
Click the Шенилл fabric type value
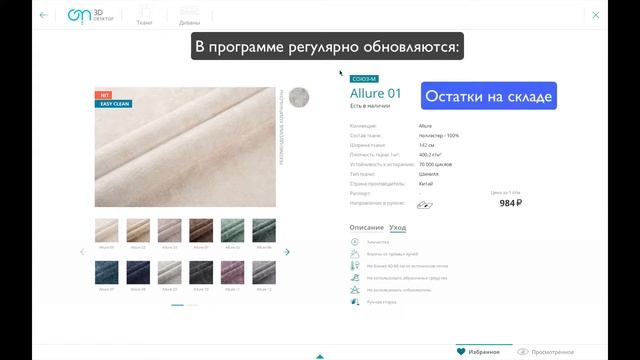[x=429, y=174]
